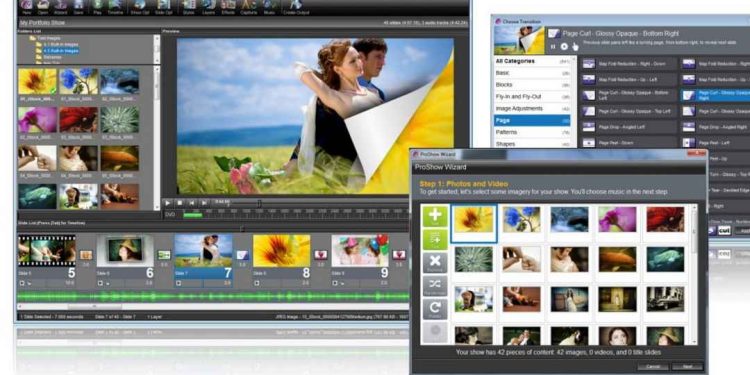750x375 pixels.
Task: Click Next in the ProShow Wizard
Action: click(x=687, y=366)
